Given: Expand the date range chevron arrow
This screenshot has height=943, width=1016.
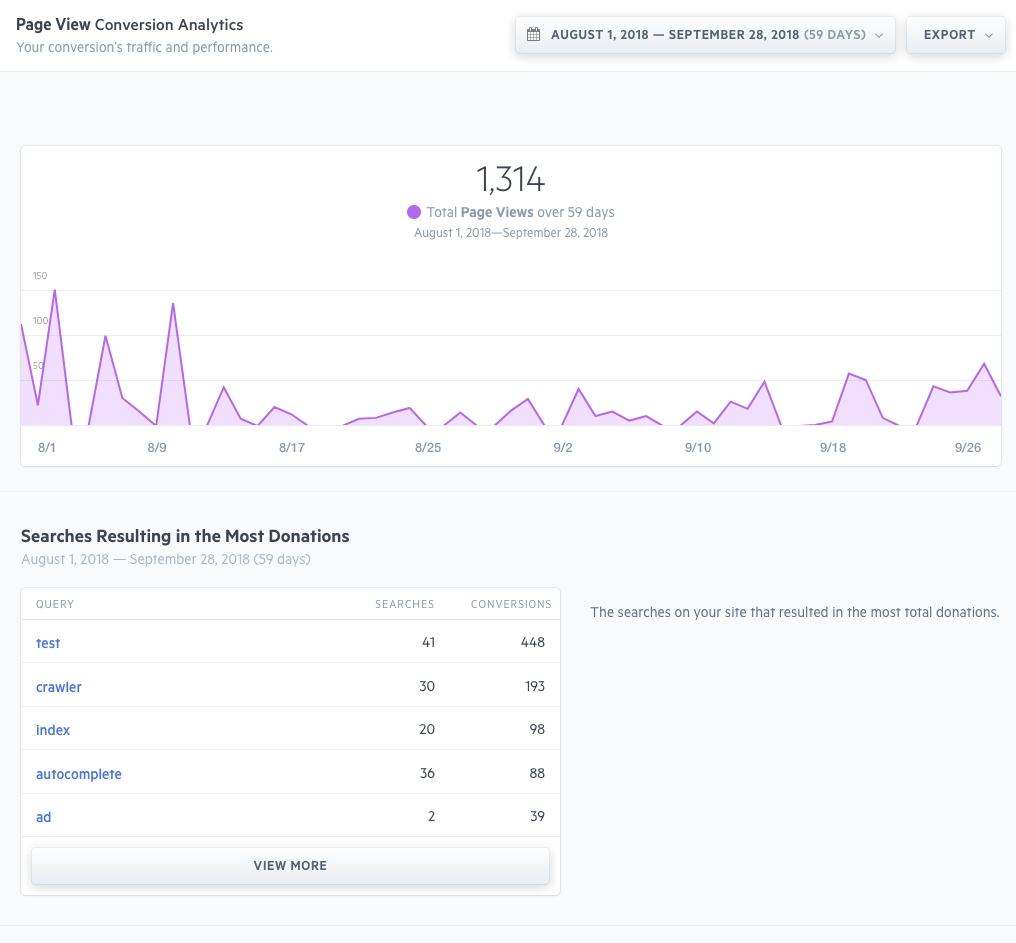Looking at the screenshot, I should pos(879,35).
